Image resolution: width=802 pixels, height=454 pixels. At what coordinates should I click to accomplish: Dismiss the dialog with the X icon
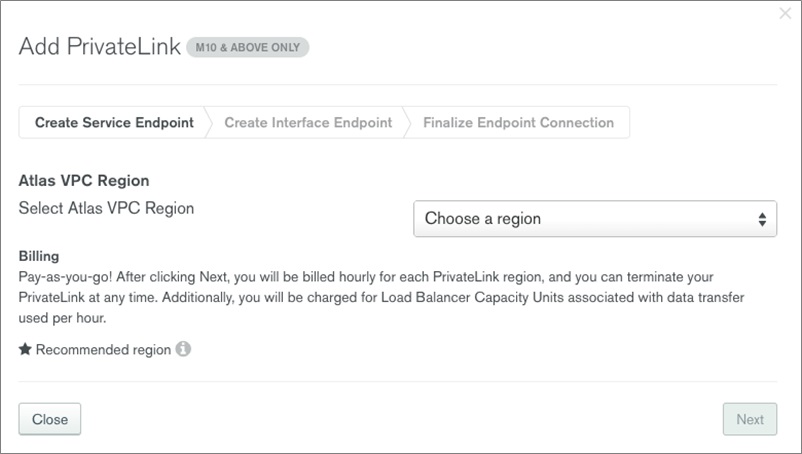pos(785,13)
